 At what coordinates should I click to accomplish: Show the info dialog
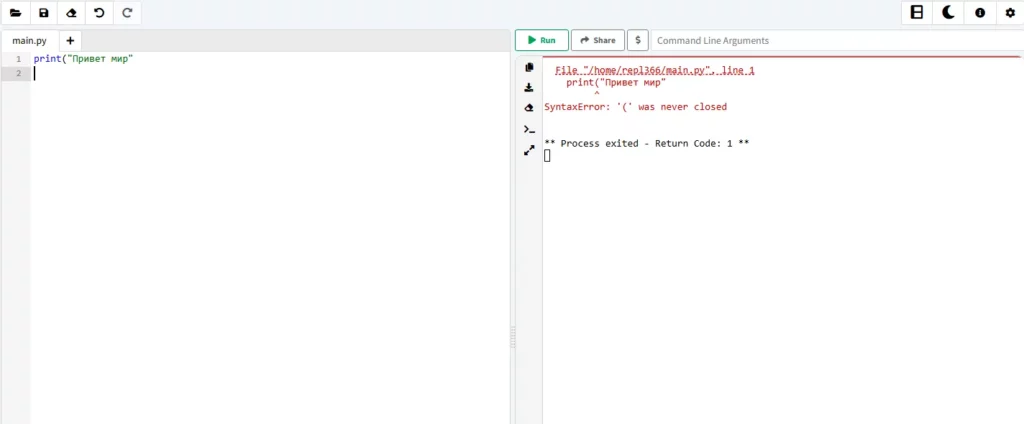979,13
